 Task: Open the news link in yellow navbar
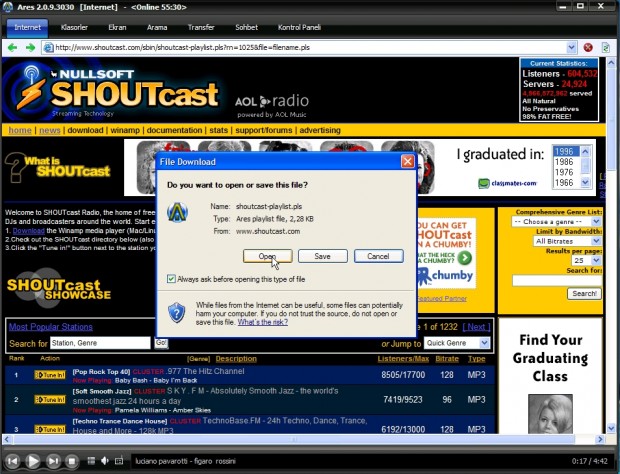click(x=49, y=130)
